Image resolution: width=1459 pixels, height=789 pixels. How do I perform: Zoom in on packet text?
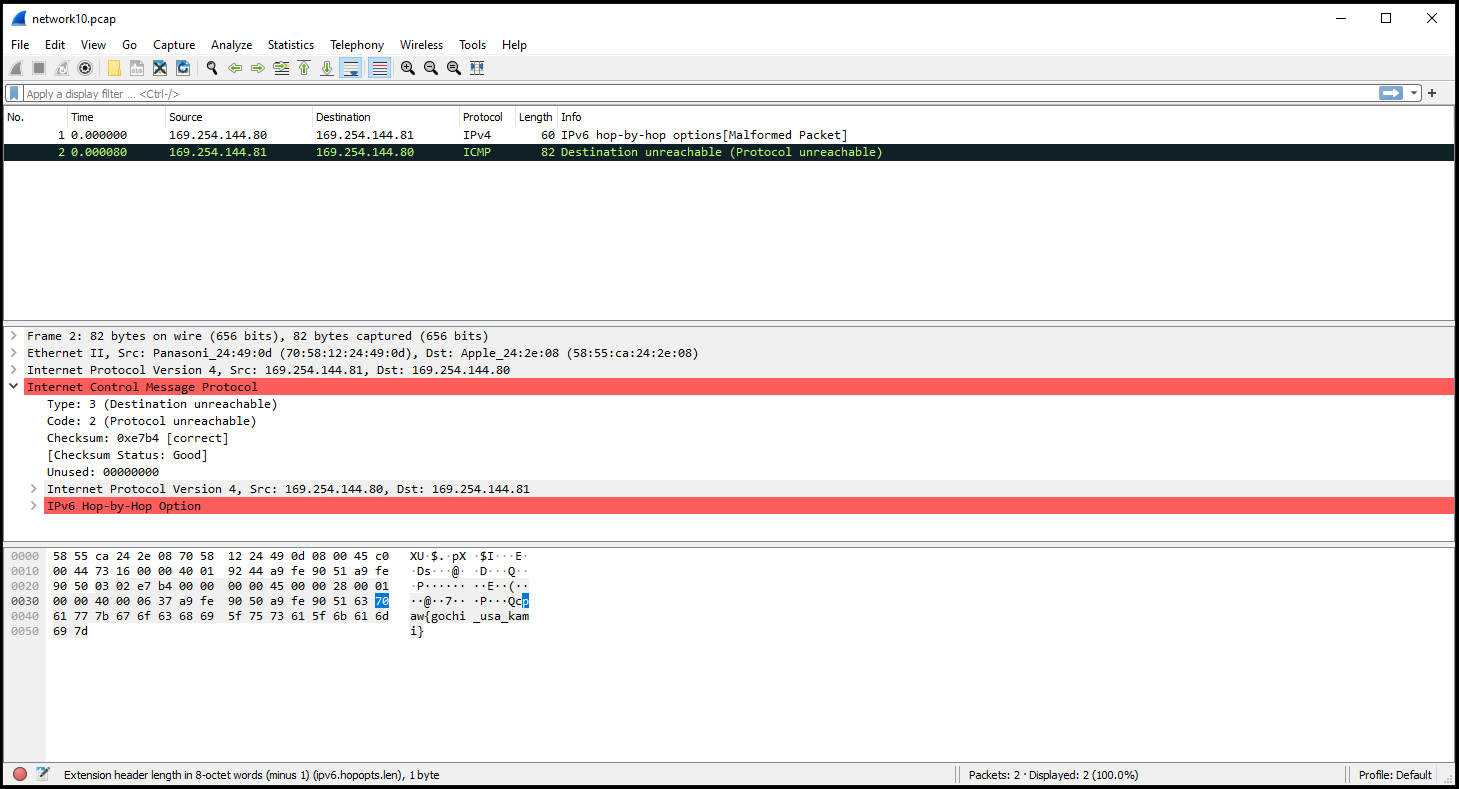pos(408,68)
